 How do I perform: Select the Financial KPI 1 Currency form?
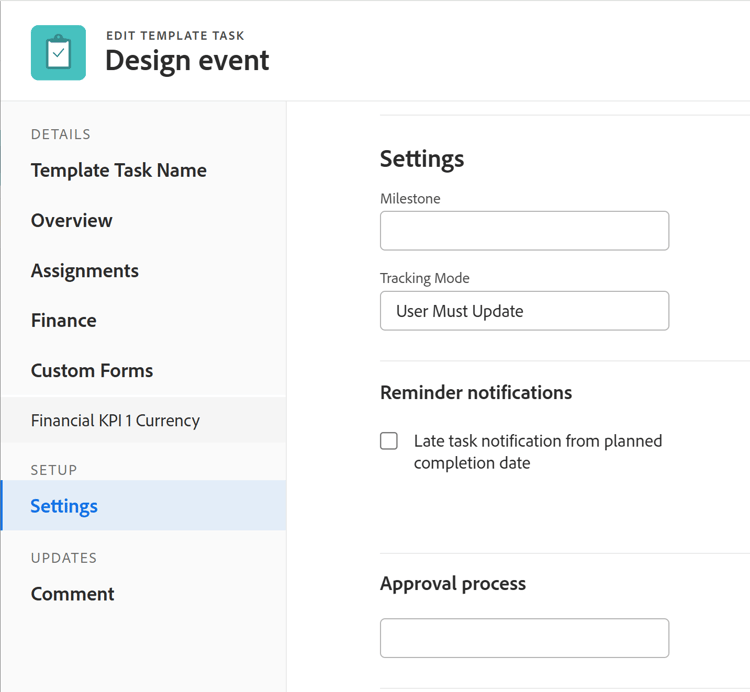(116, 420)
